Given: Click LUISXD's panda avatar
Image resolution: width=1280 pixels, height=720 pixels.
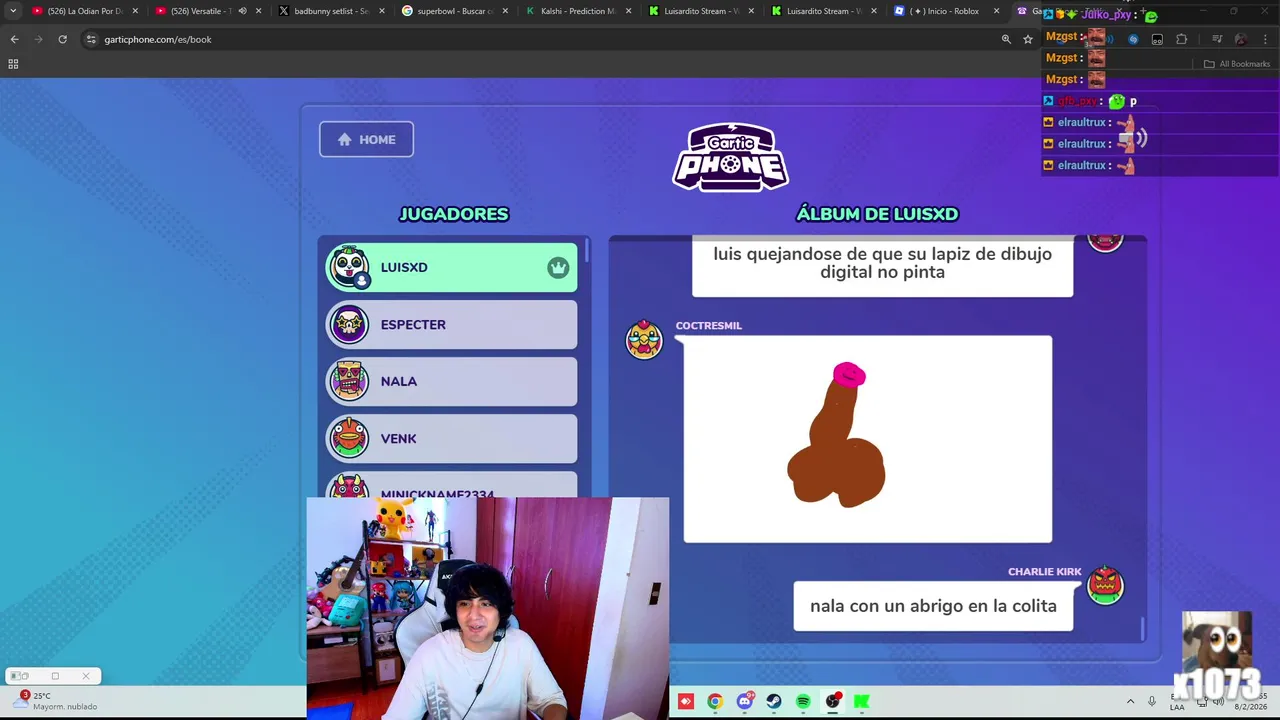Looking at the screenshot, I should [349, 267].
